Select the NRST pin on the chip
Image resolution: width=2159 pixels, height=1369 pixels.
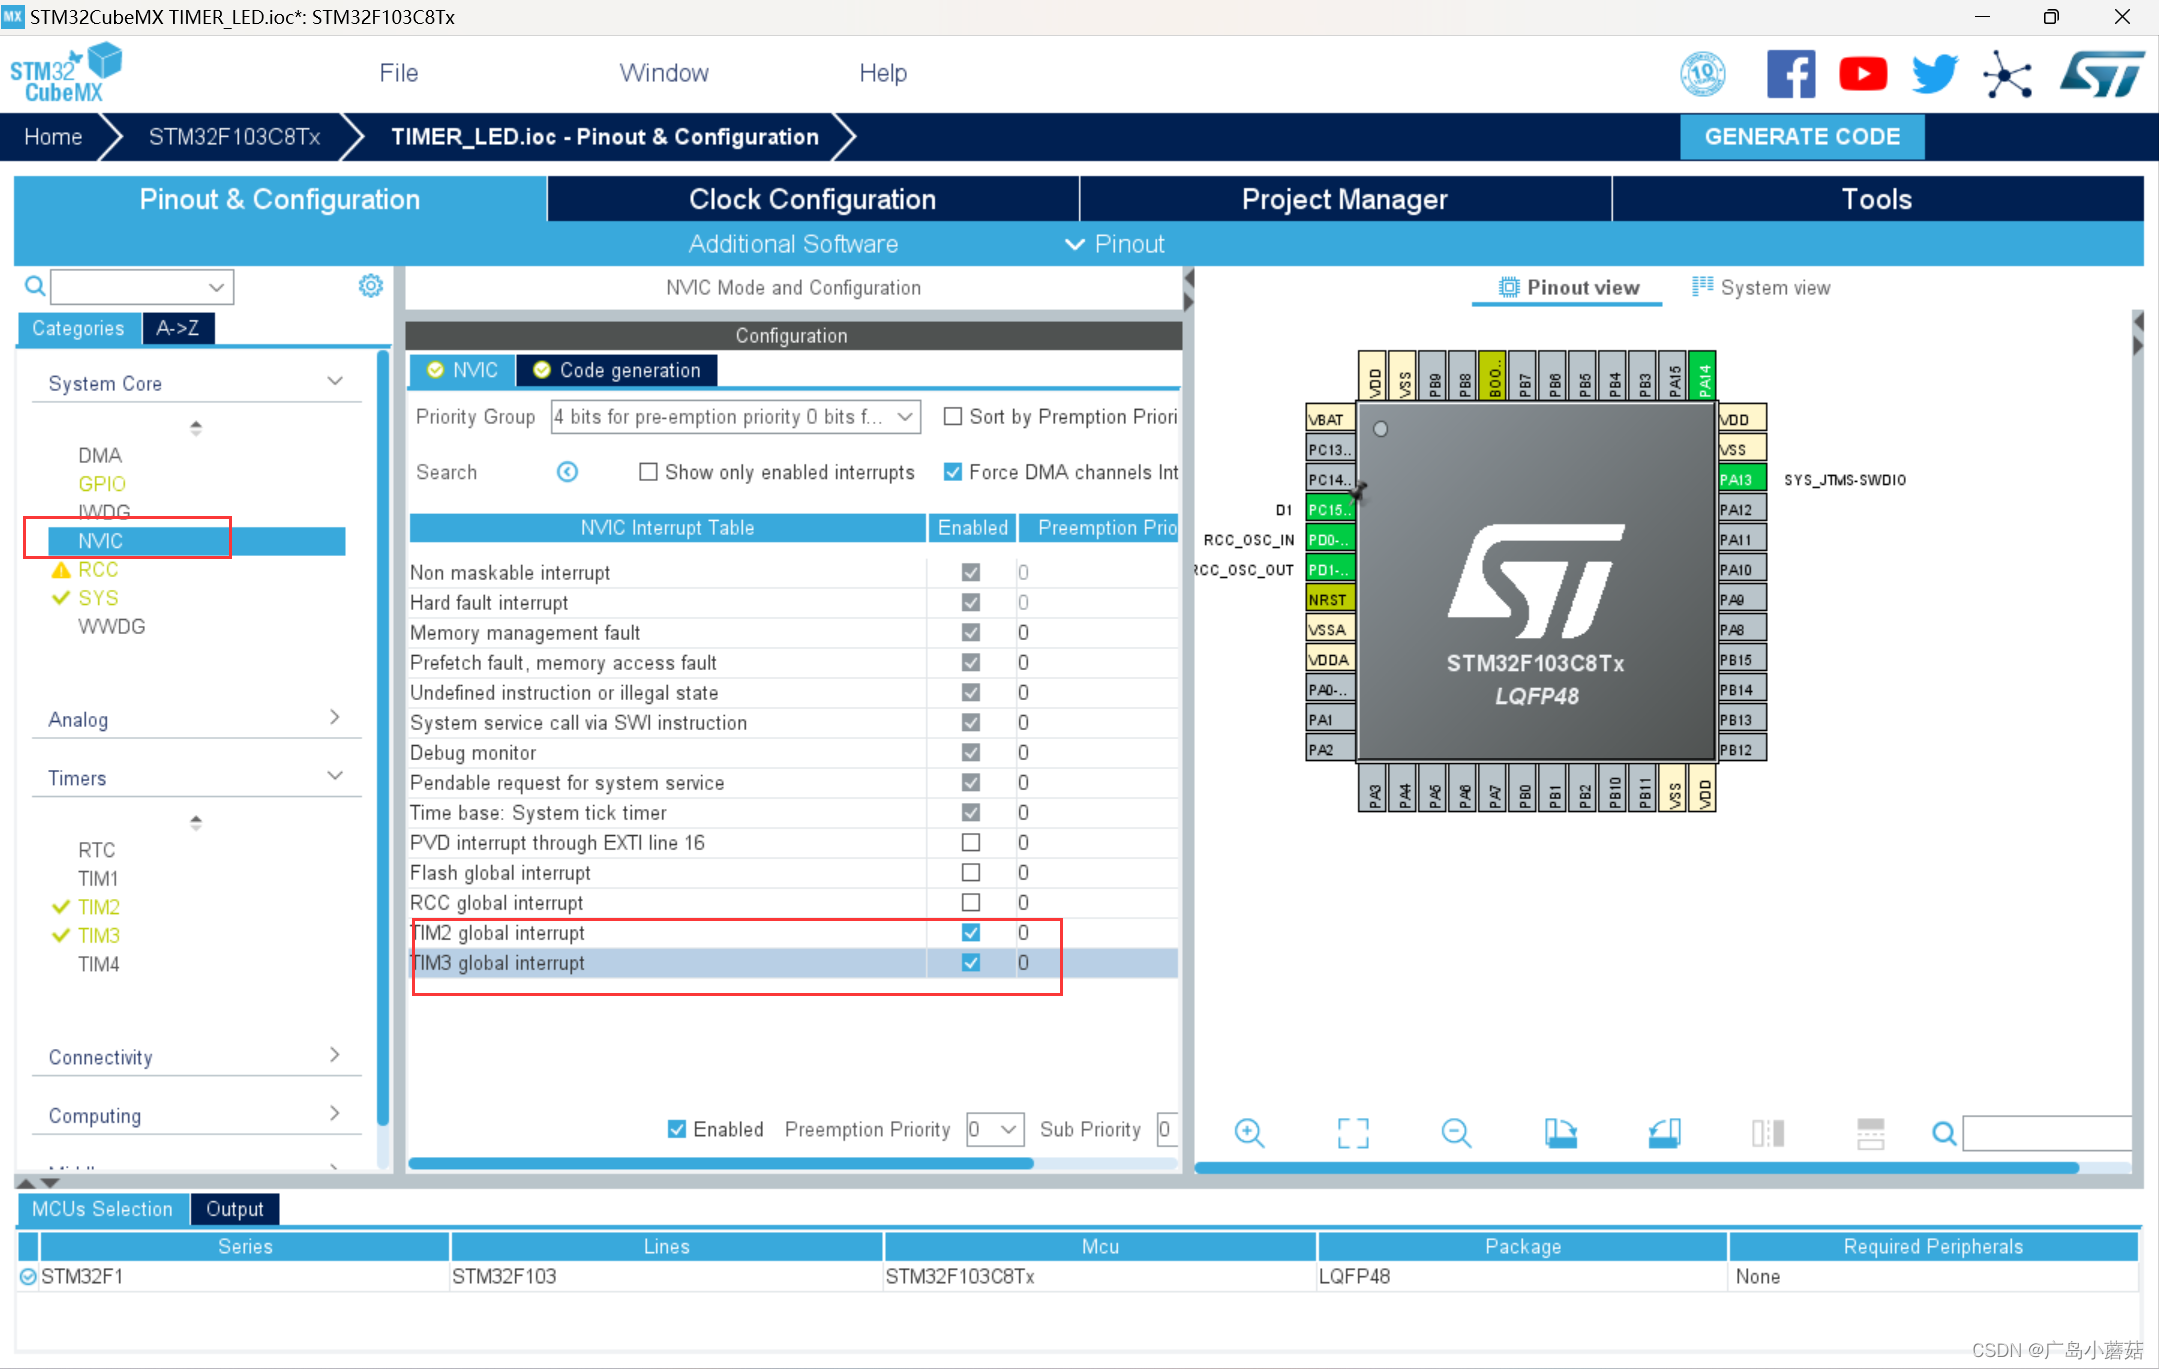tap(1330, 599)
